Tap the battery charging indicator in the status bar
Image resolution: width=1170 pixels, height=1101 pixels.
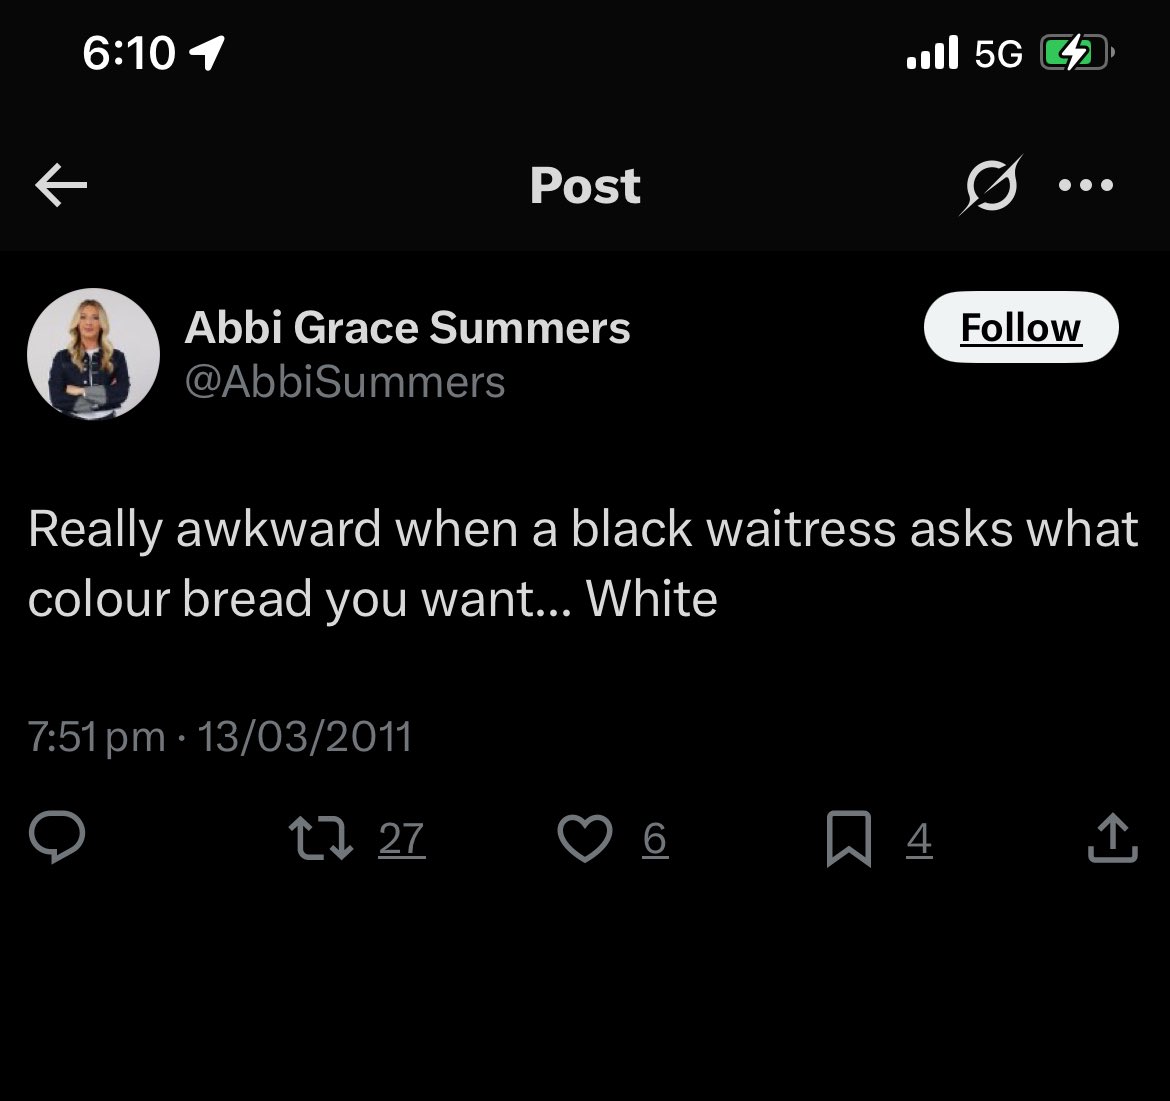click(1077, 53)
